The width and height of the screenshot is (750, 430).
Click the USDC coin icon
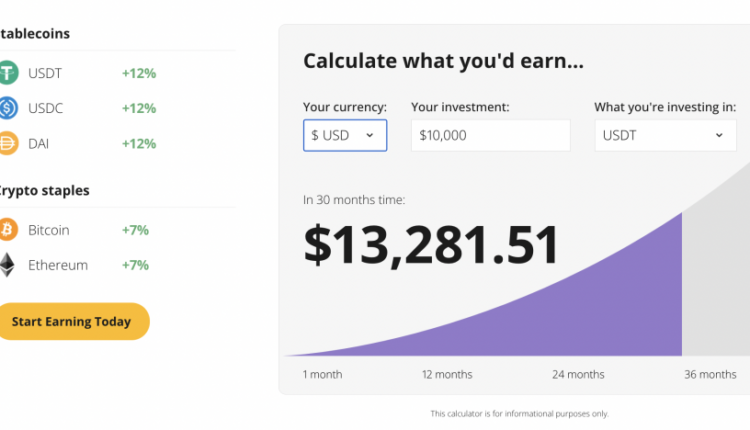(x=8, y=108)
